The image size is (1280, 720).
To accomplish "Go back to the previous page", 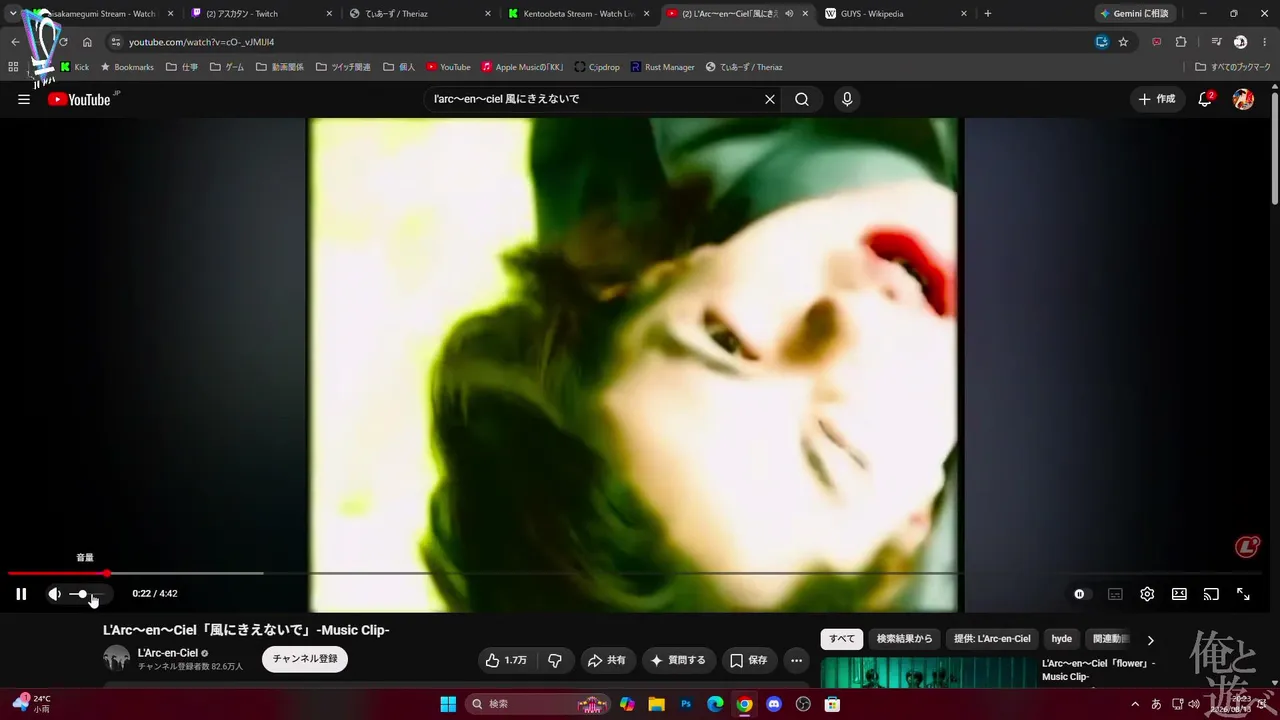I will tap(15, 42).
